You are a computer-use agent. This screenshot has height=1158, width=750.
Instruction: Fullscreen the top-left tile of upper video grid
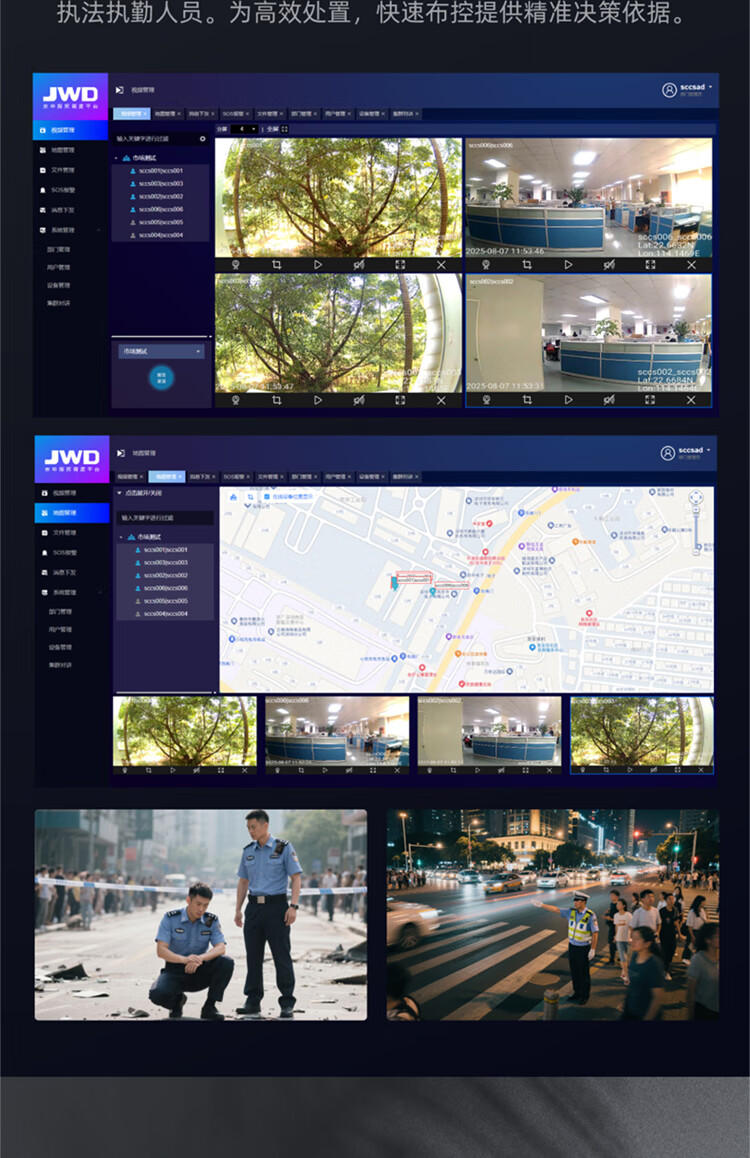[400, 265]
